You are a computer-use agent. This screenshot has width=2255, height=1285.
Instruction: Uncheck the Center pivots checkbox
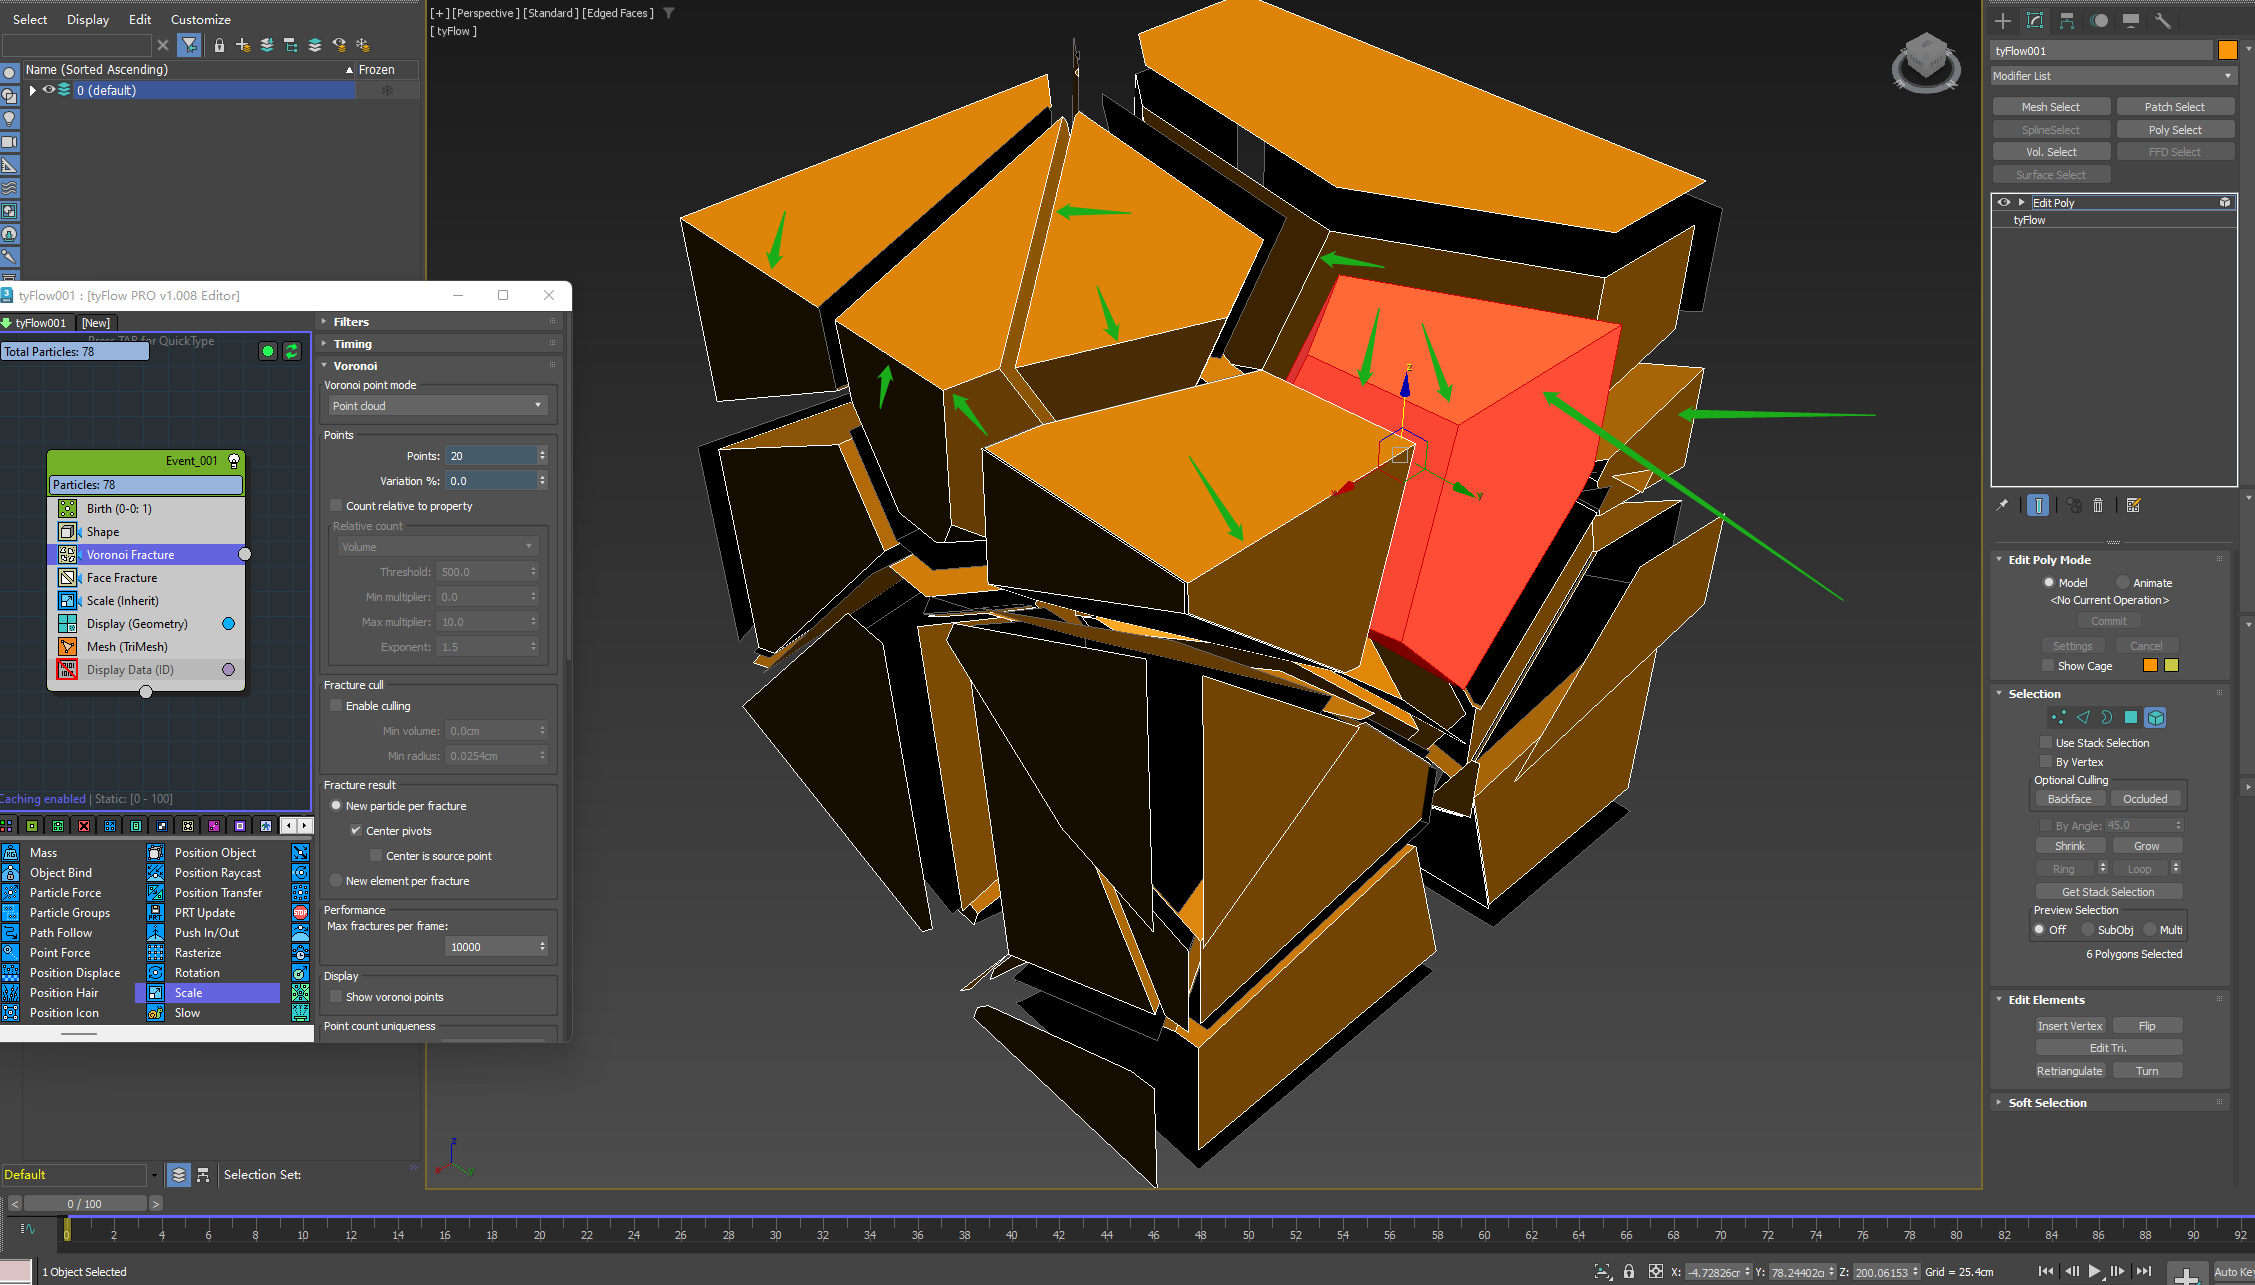[x=356, y=830]
